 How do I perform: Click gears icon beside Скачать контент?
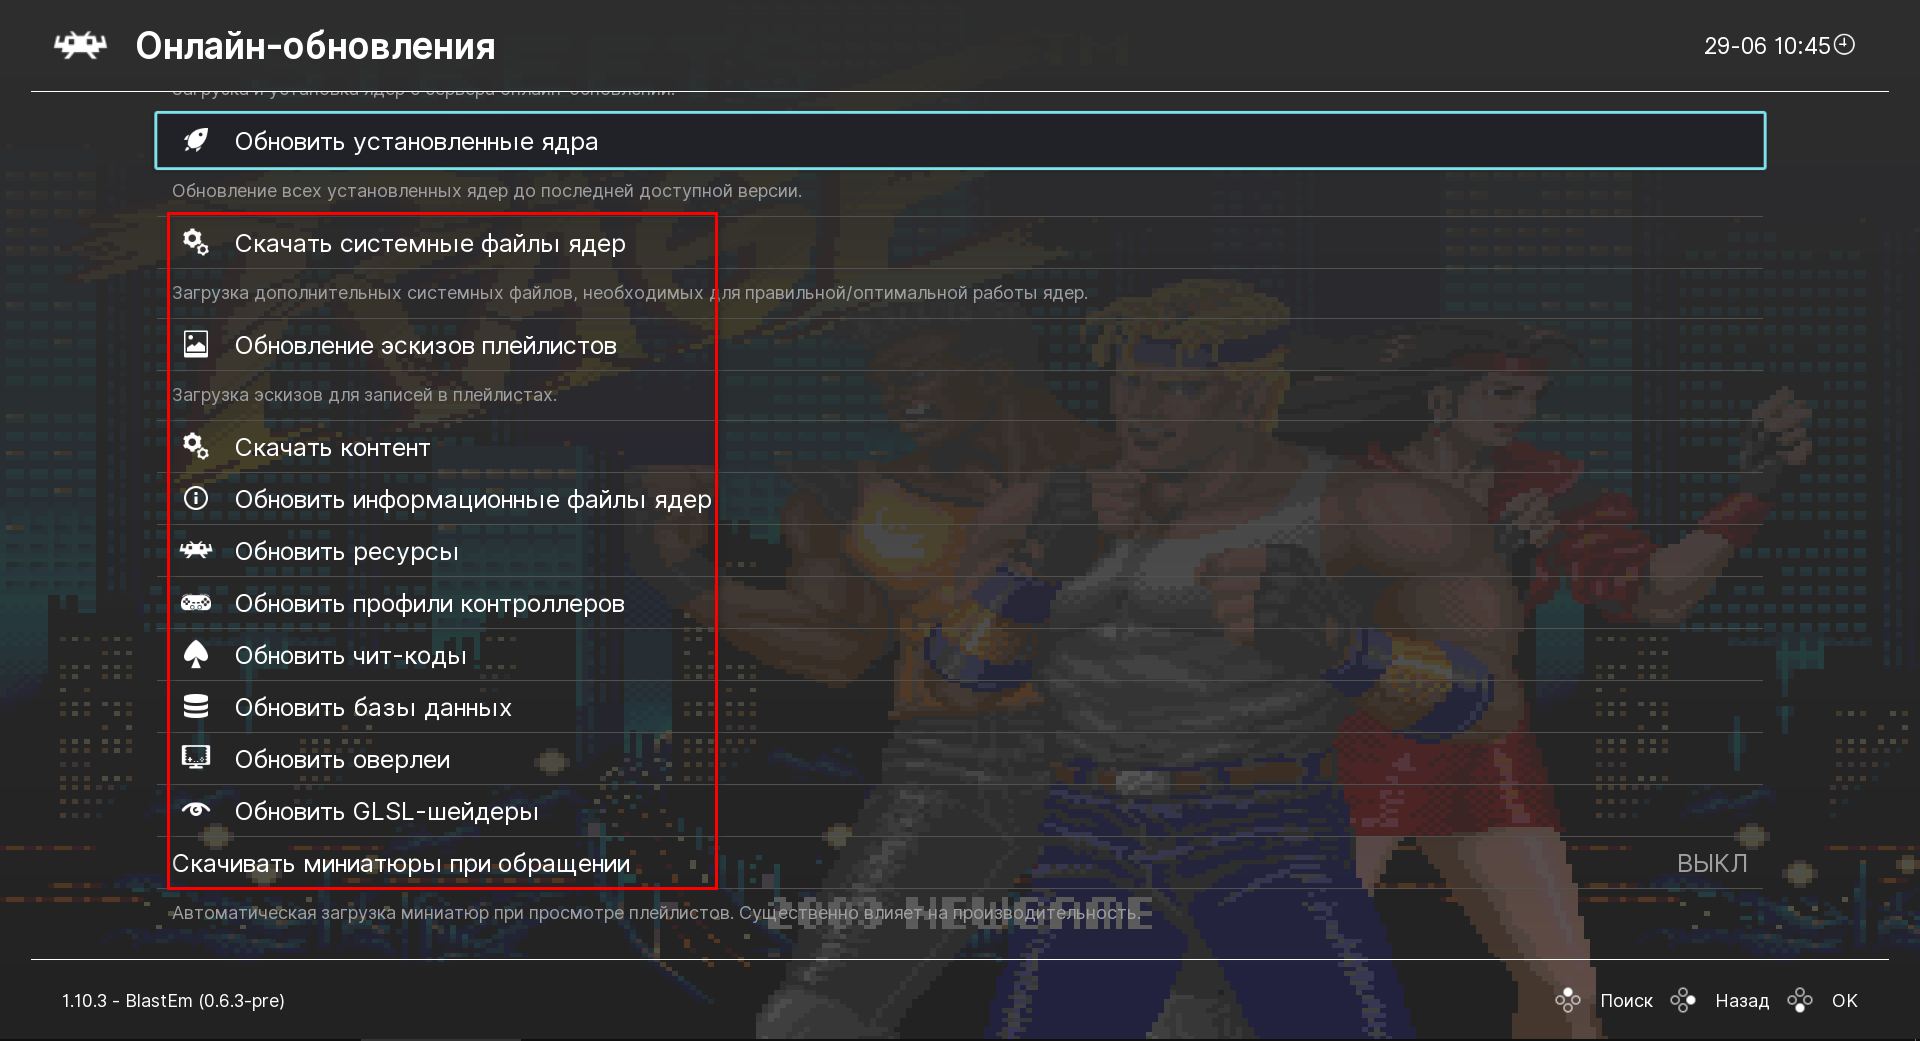[x=196, y=447]
